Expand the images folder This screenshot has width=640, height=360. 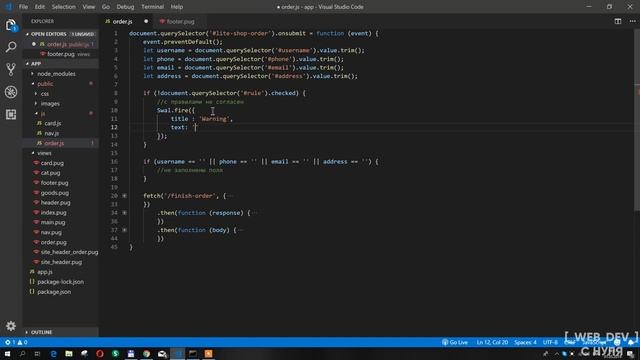point(50,104)
